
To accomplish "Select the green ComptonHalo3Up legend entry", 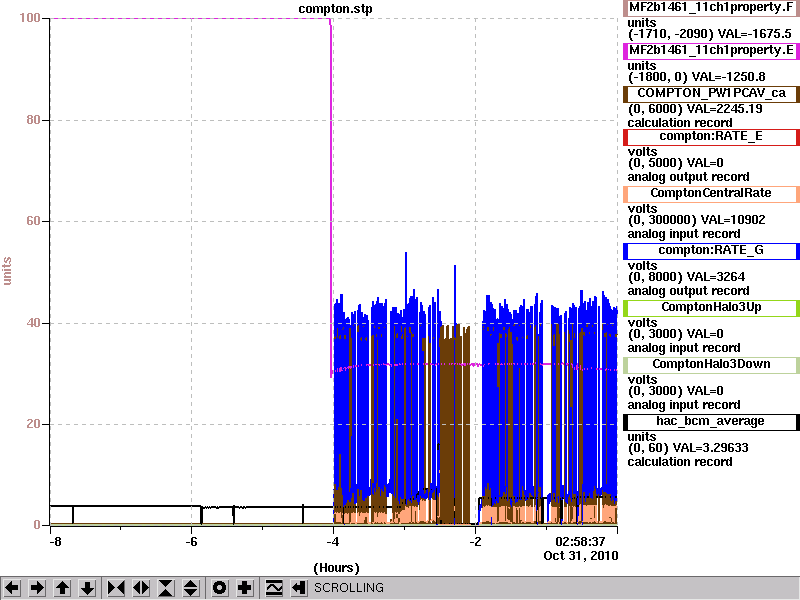I will pos(711,308).
